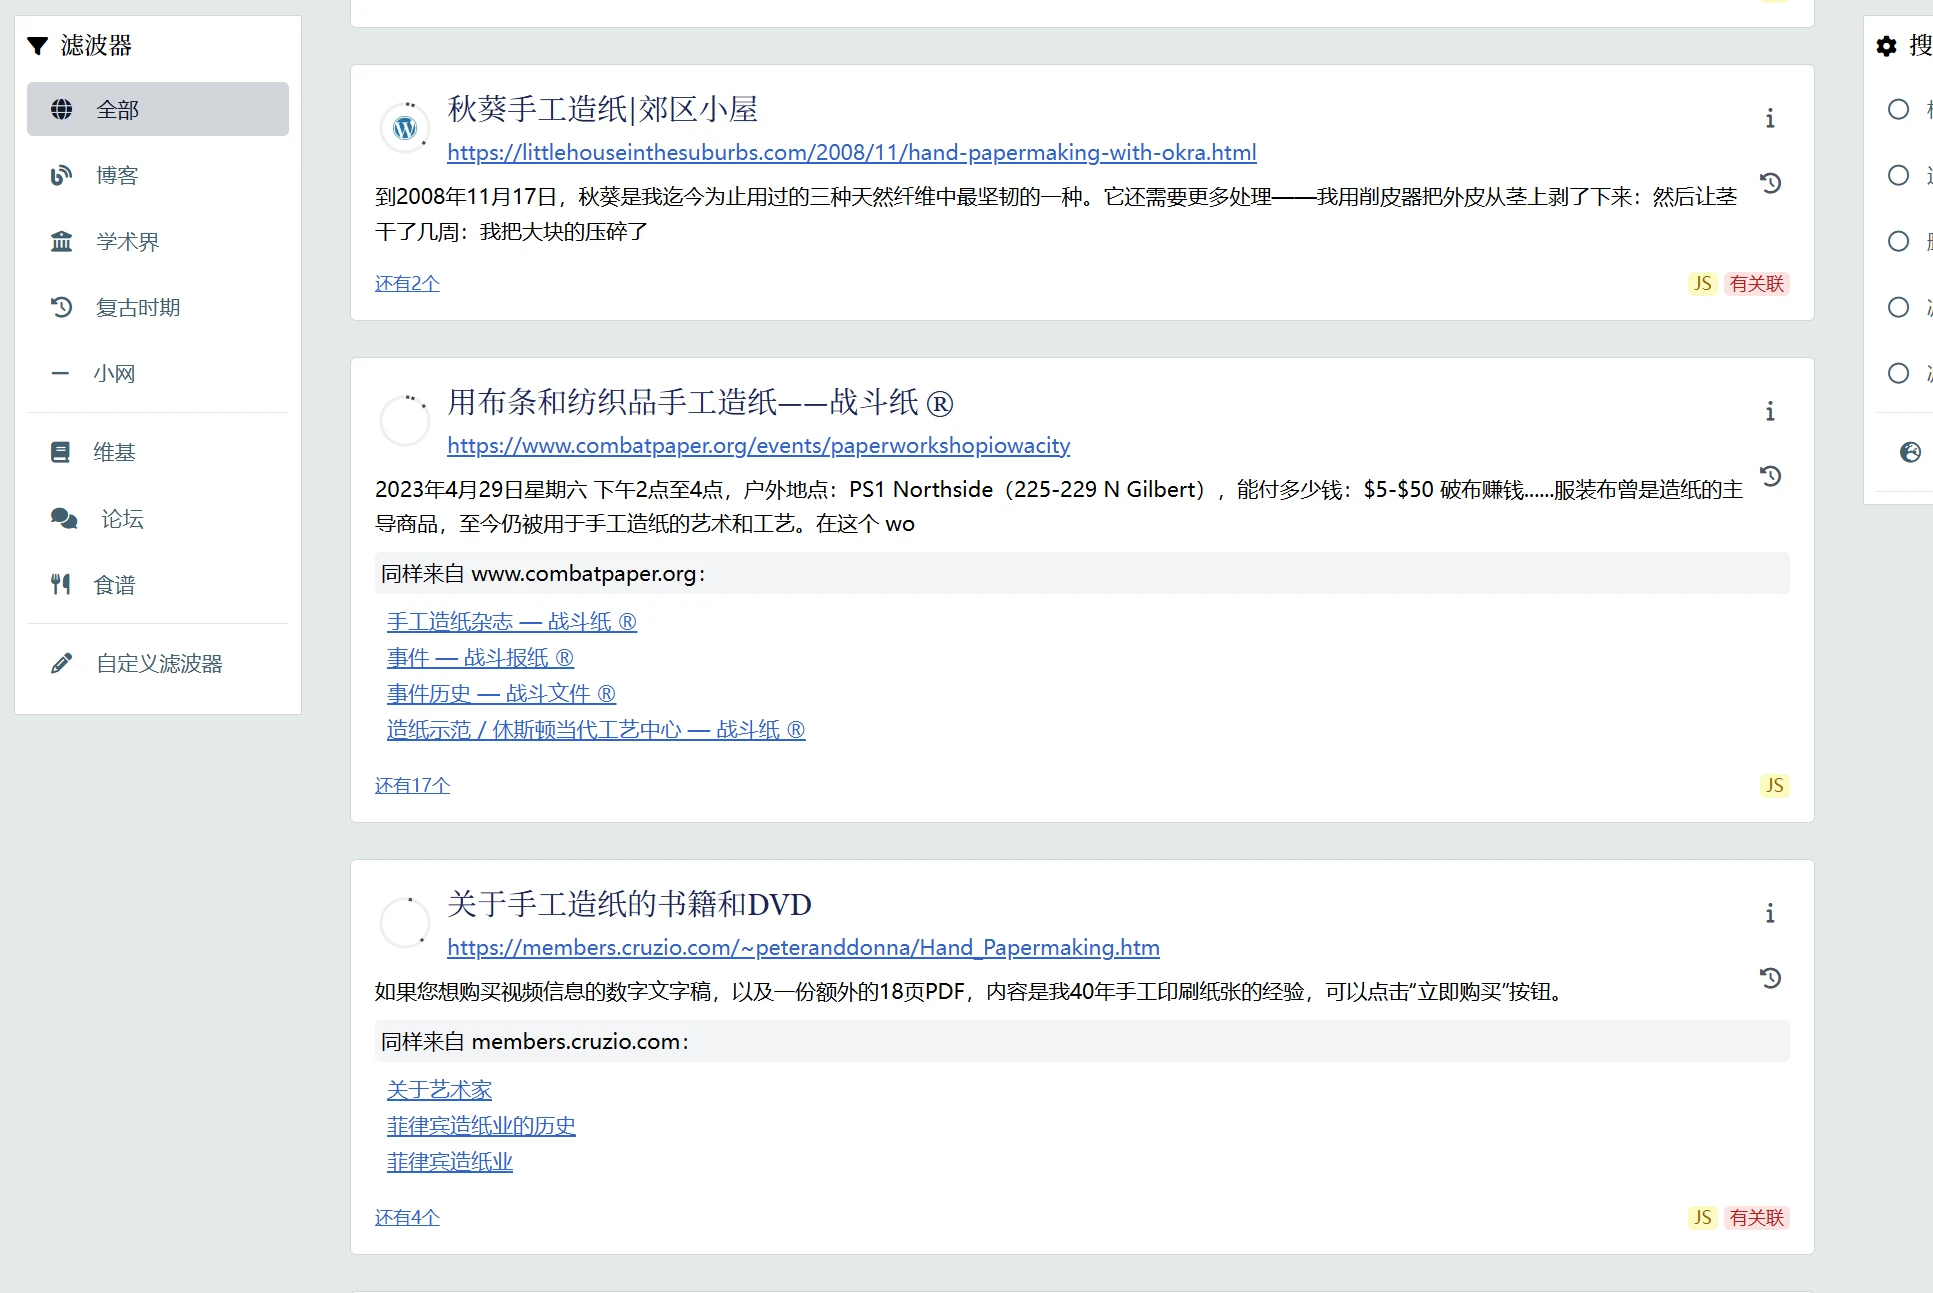Switch to the 维基 filter
This screenshot has width=1933, height=1293.
pyautogui.click(x=158, y=452)
